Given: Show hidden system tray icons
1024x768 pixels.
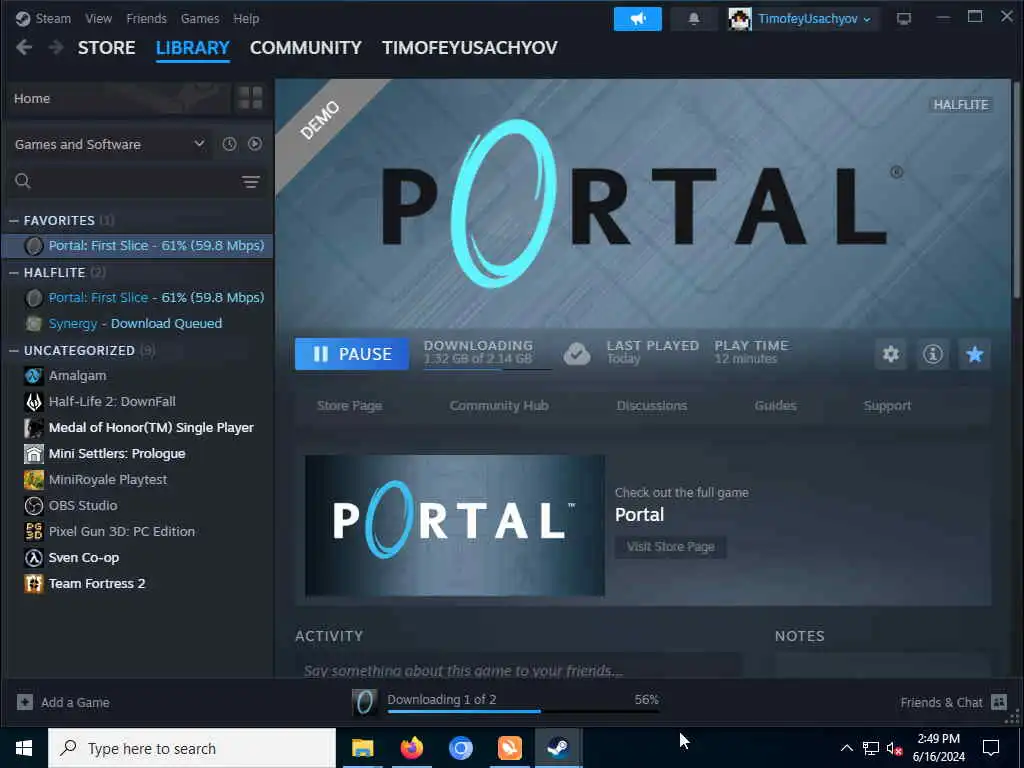Looking at the screenshot, I should point(846,748).
